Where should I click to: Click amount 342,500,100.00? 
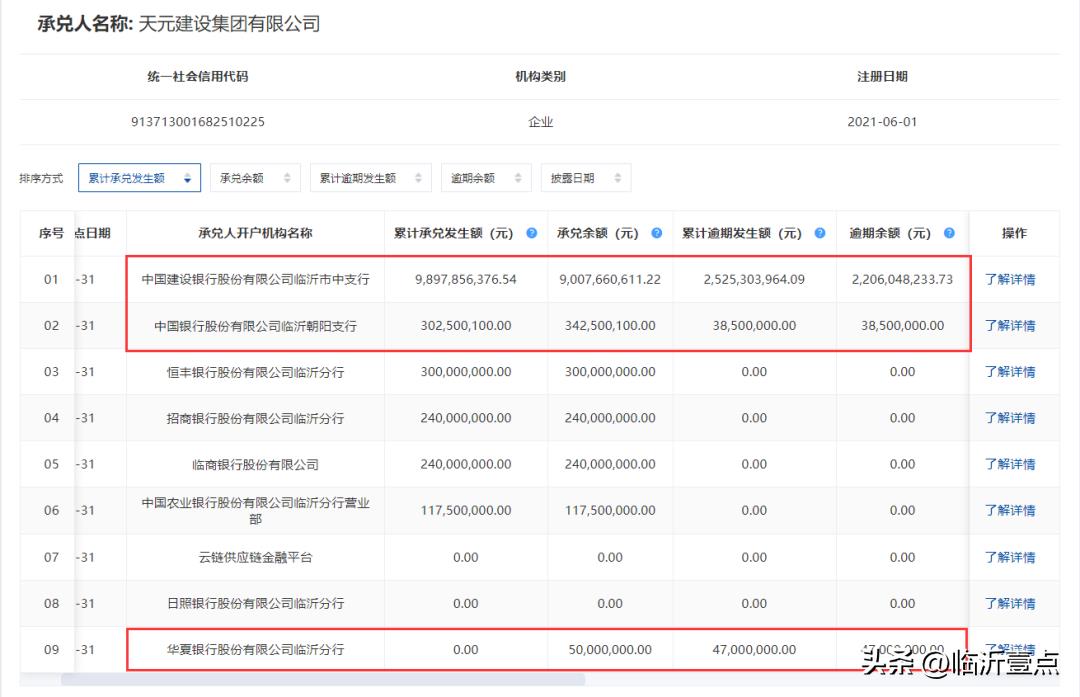[610, 325]
